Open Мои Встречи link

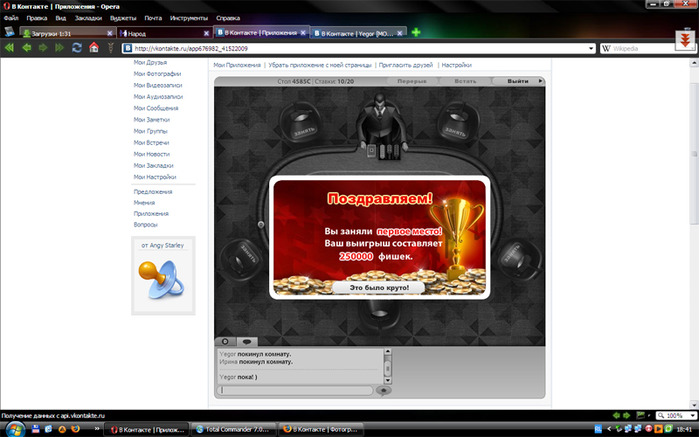tap(151, 143)
